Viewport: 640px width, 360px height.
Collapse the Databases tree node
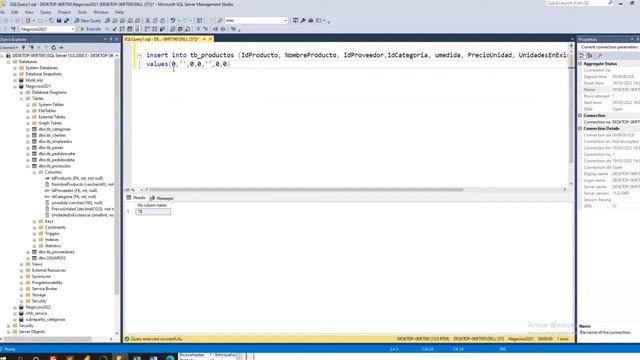point(9,62)
